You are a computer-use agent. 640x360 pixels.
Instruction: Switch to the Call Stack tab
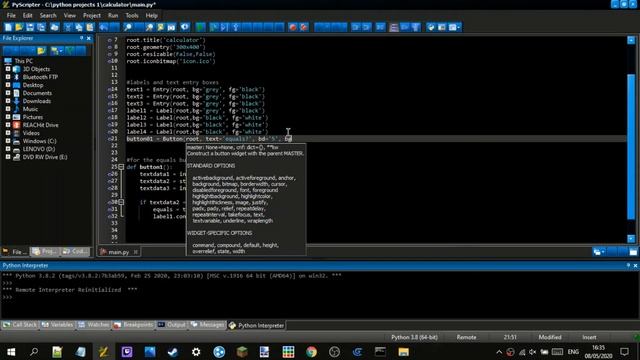tap(20, 325)
